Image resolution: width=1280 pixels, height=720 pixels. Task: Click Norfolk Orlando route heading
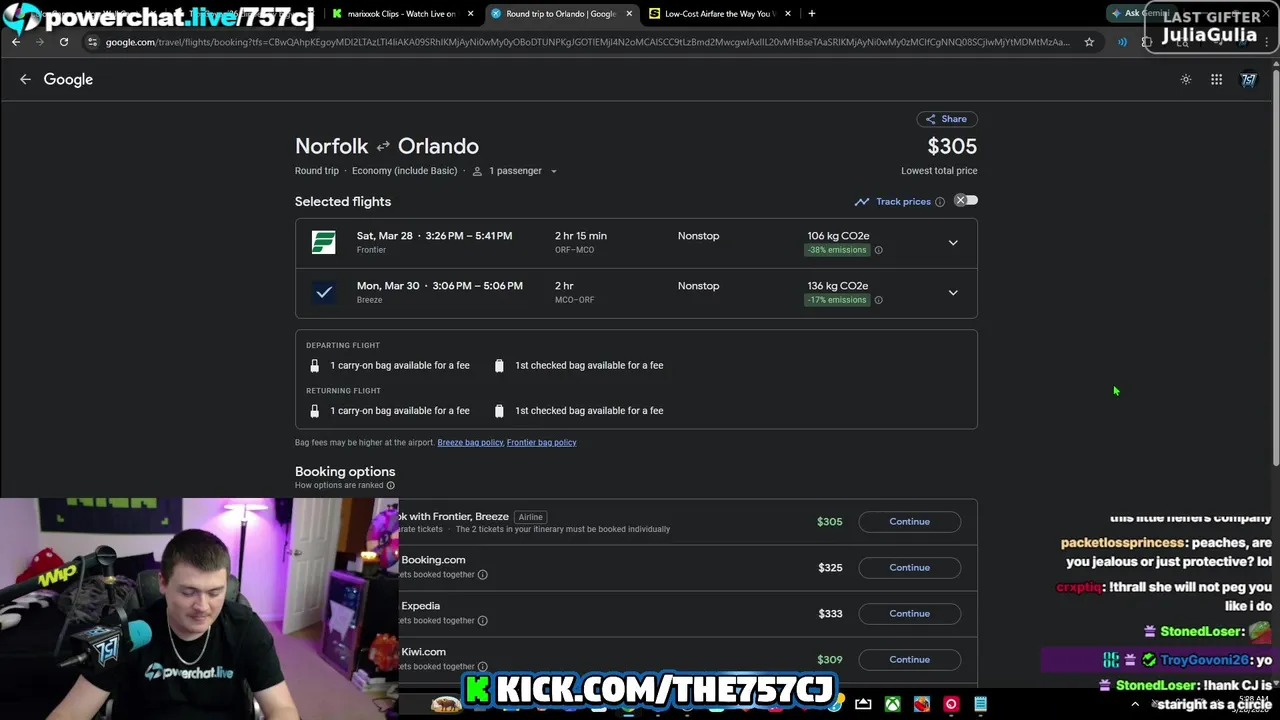387,146
